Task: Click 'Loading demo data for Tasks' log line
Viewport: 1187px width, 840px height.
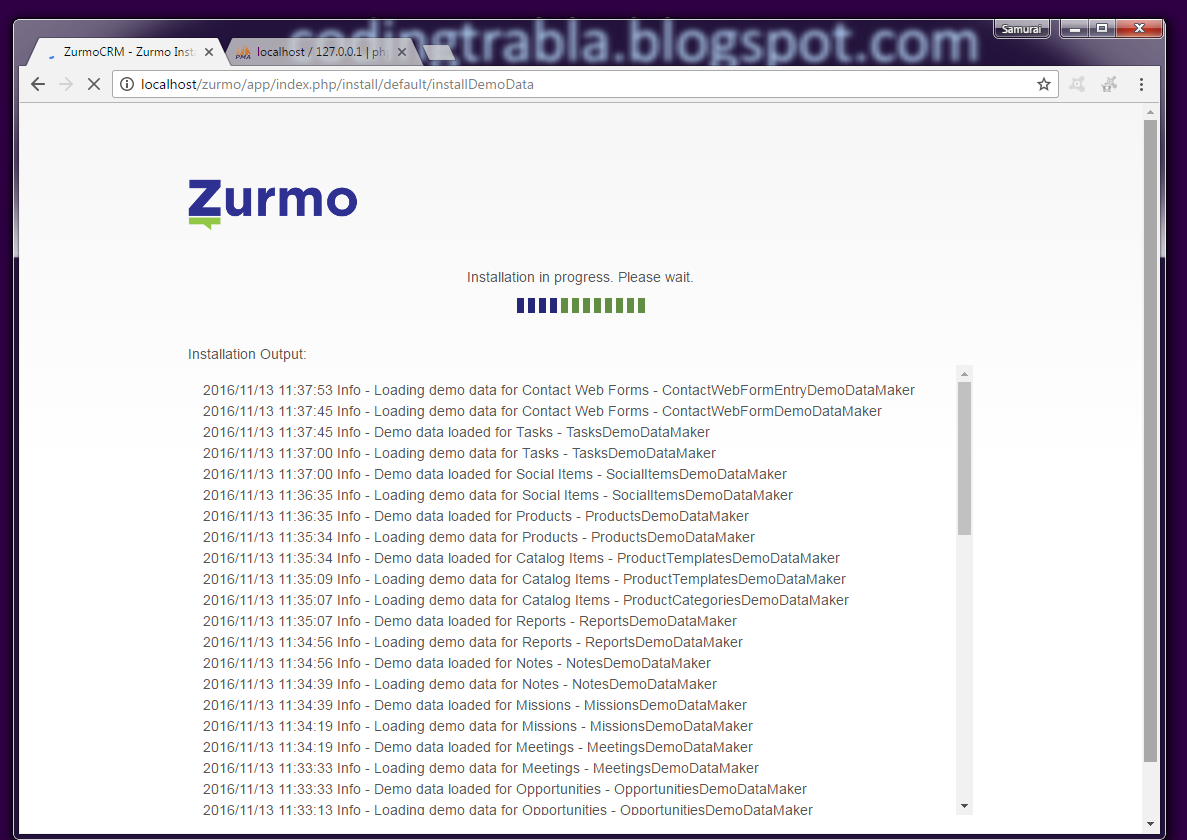Action: pos(459,453)
